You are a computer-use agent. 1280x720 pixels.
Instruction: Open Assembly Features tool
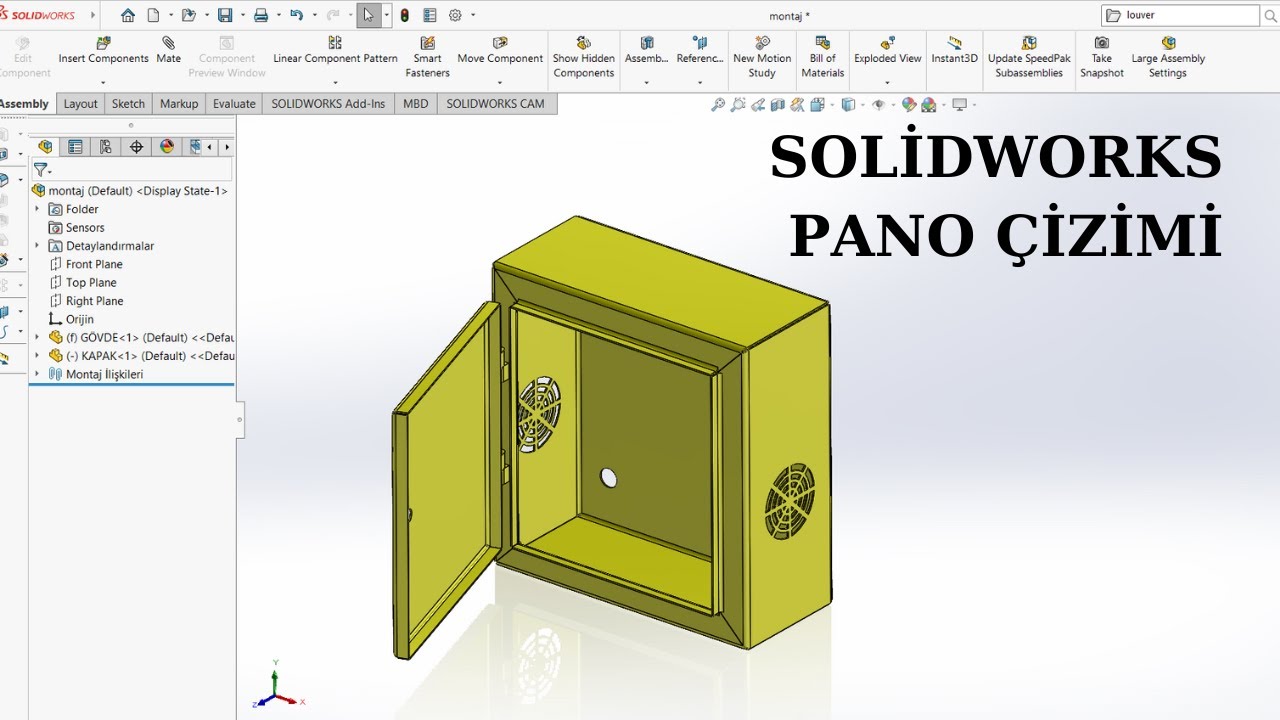647,51
